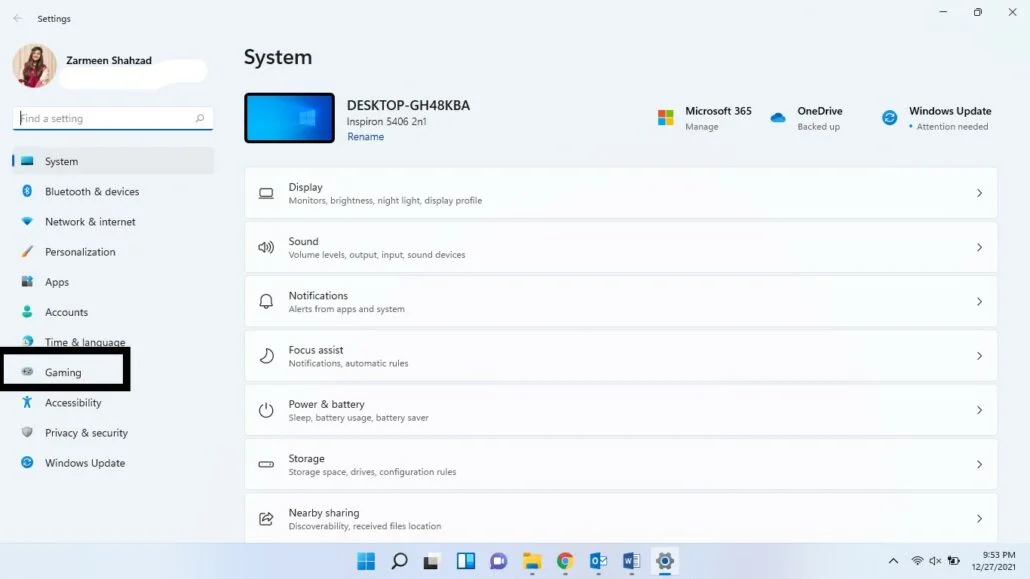
Task: Click Sound row title text
Action: 303,241
